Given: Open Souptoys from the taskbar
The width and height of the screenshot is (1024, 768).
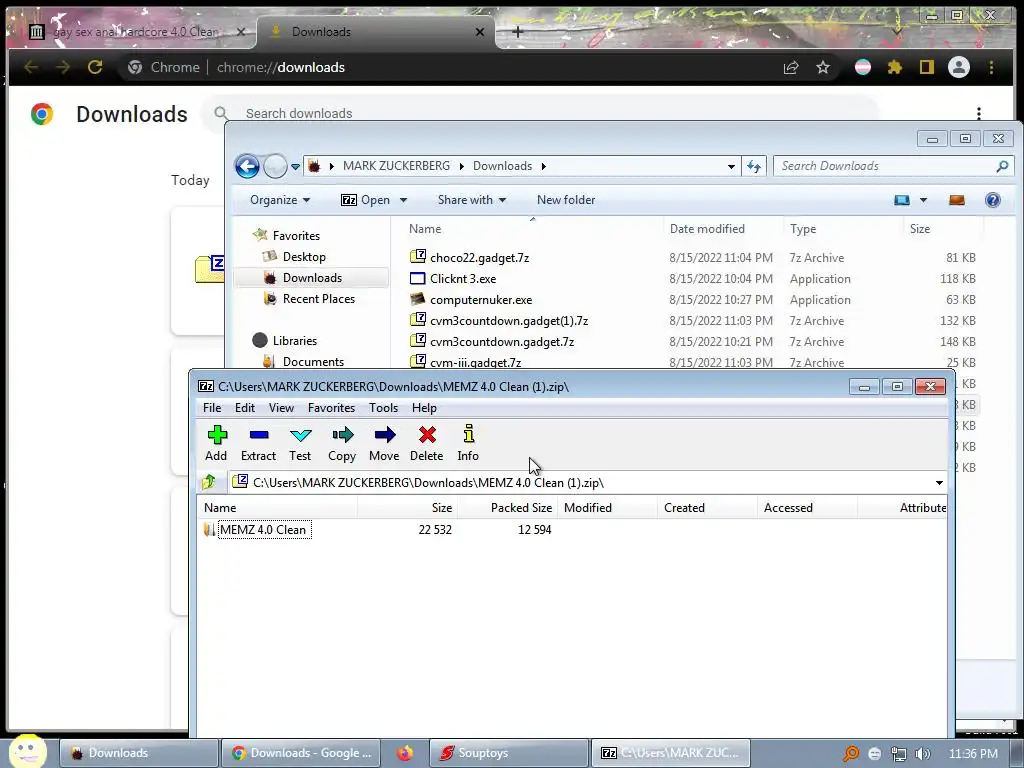Looking at the screenshot, I should coord(508,753).
